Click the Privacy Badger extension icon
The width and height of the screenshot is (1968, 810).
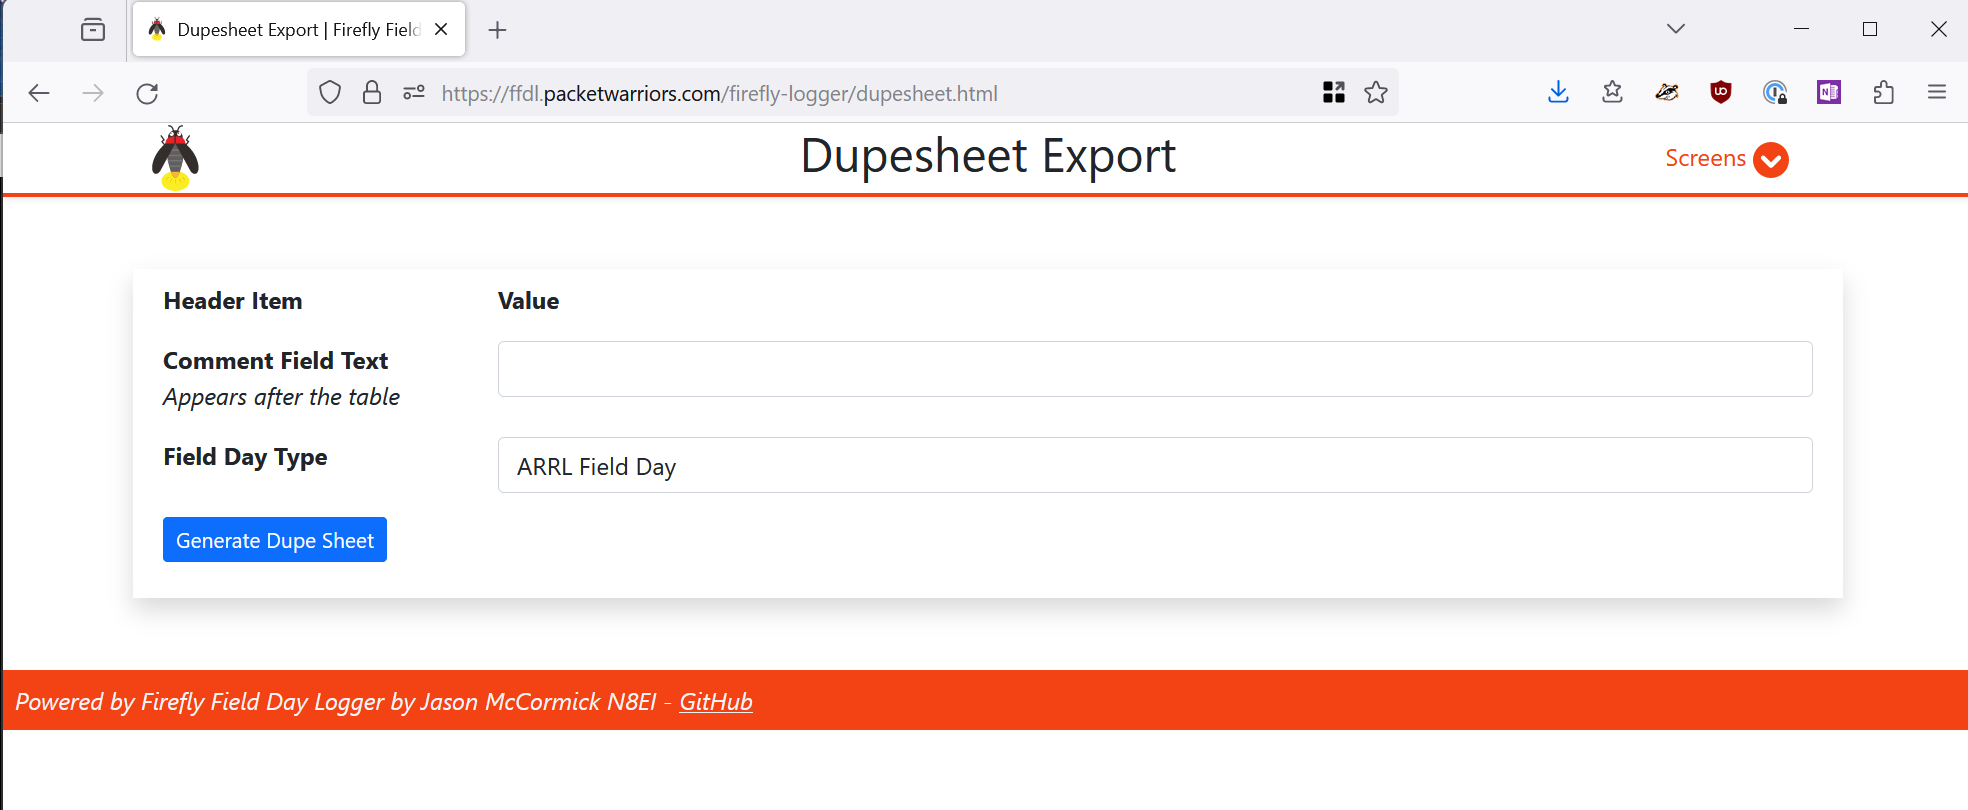[x=1667, y=93]
